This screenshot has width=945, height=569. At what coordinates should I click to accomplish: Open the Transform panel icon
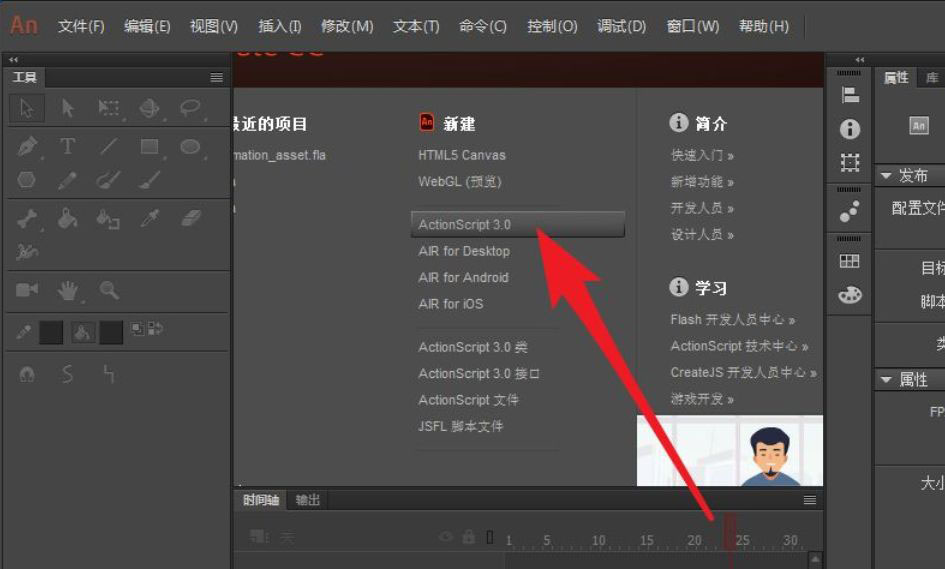(x=850, y=163)
